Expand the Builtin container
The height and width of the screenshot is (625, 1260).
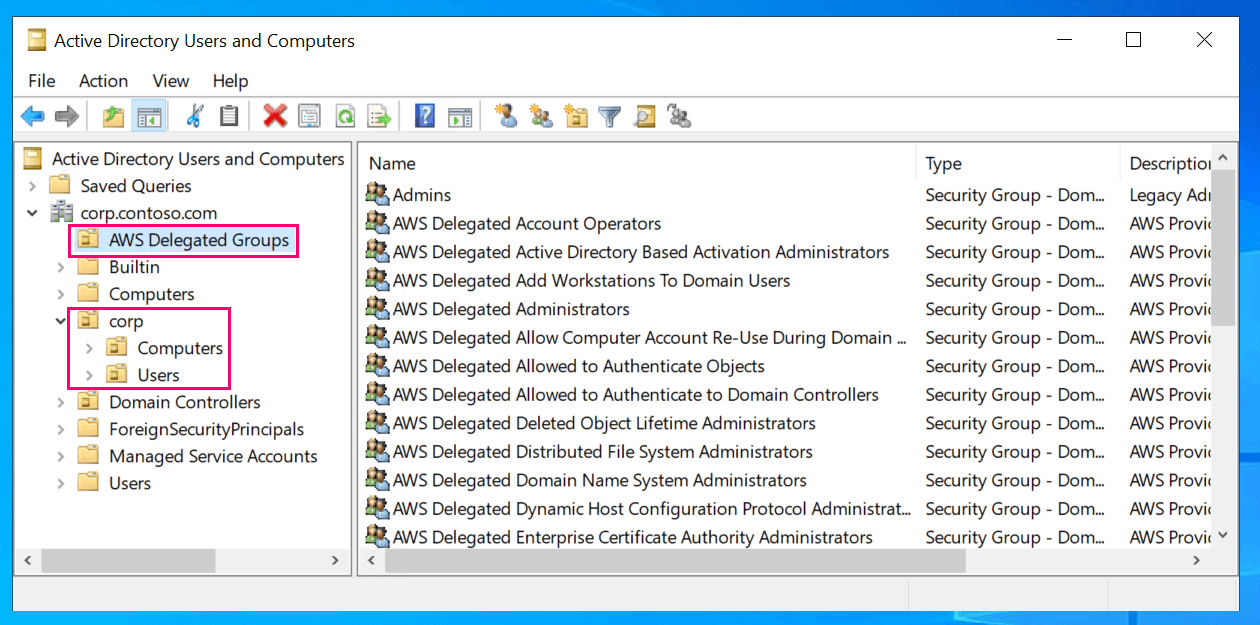tap(62, 267)
